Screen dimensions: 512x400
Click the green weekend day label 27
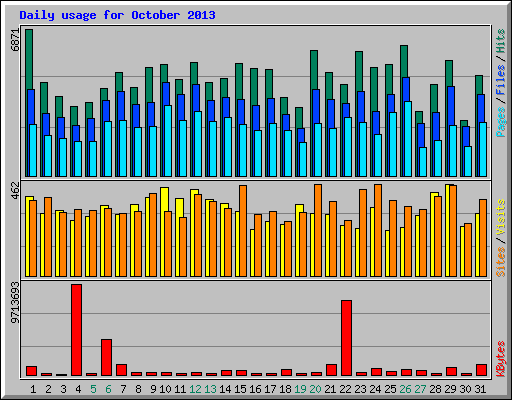[x=420, y=389]
